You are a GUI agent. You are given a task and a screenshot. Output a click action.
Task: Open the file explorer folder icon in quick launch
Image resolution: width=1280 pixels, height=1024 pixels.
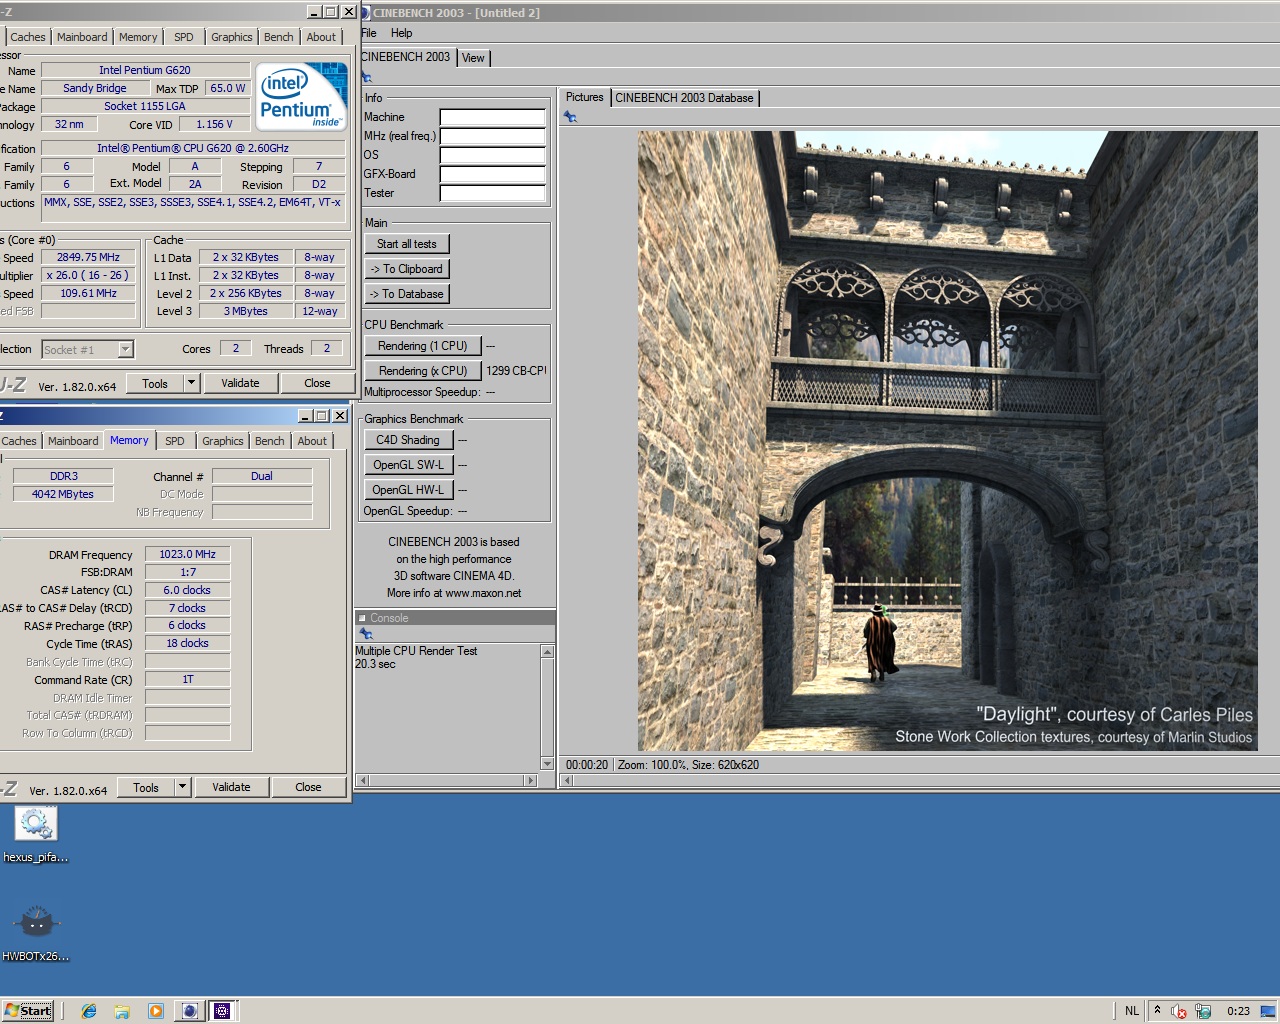coord(122,1011)
